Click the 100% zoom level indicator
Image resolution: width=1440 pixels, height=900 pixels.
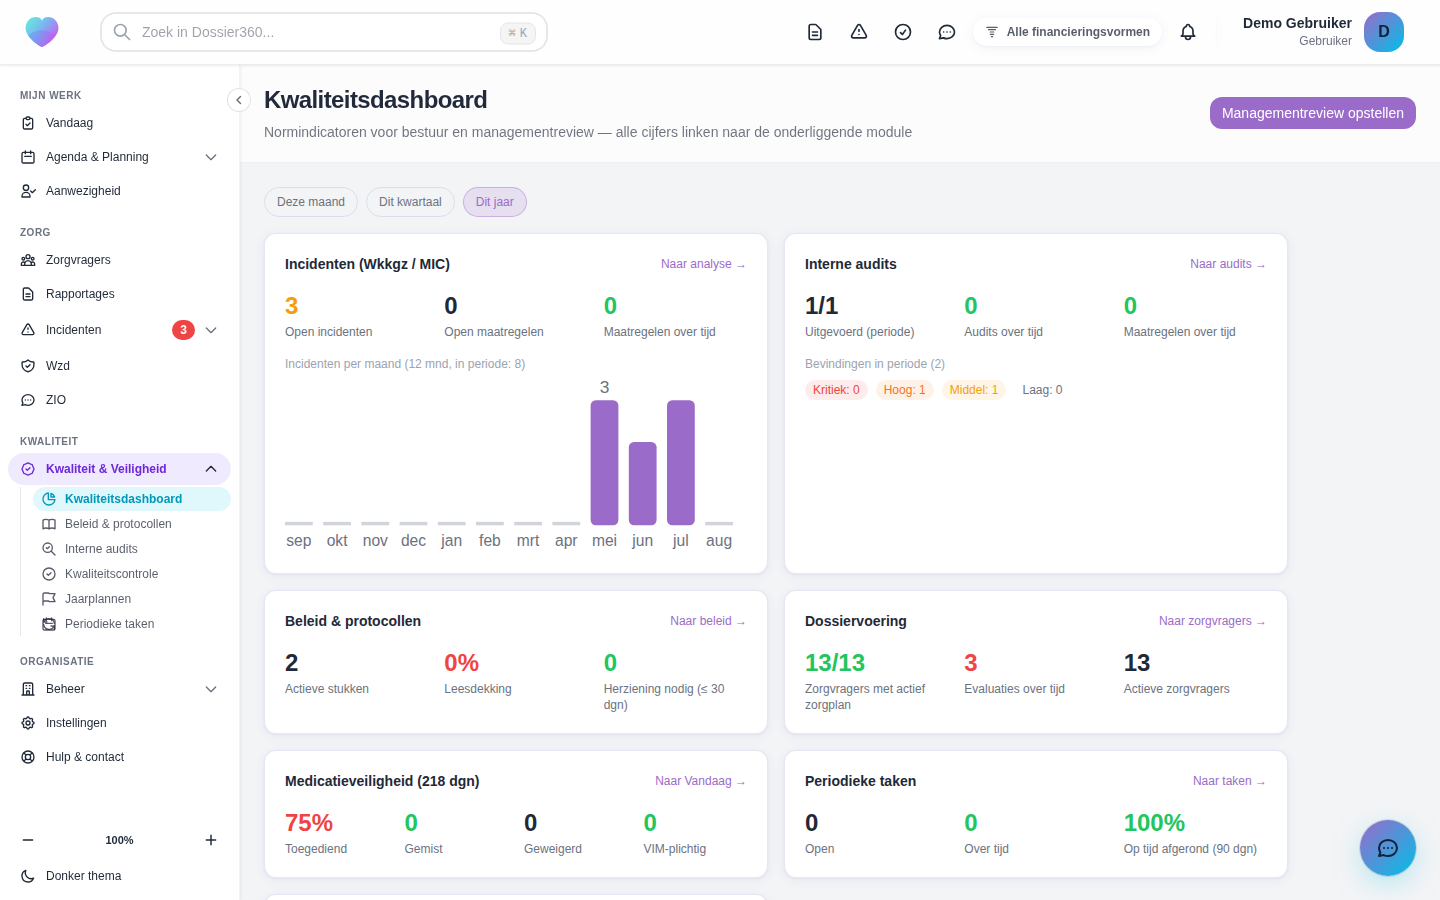pos(119,840)
